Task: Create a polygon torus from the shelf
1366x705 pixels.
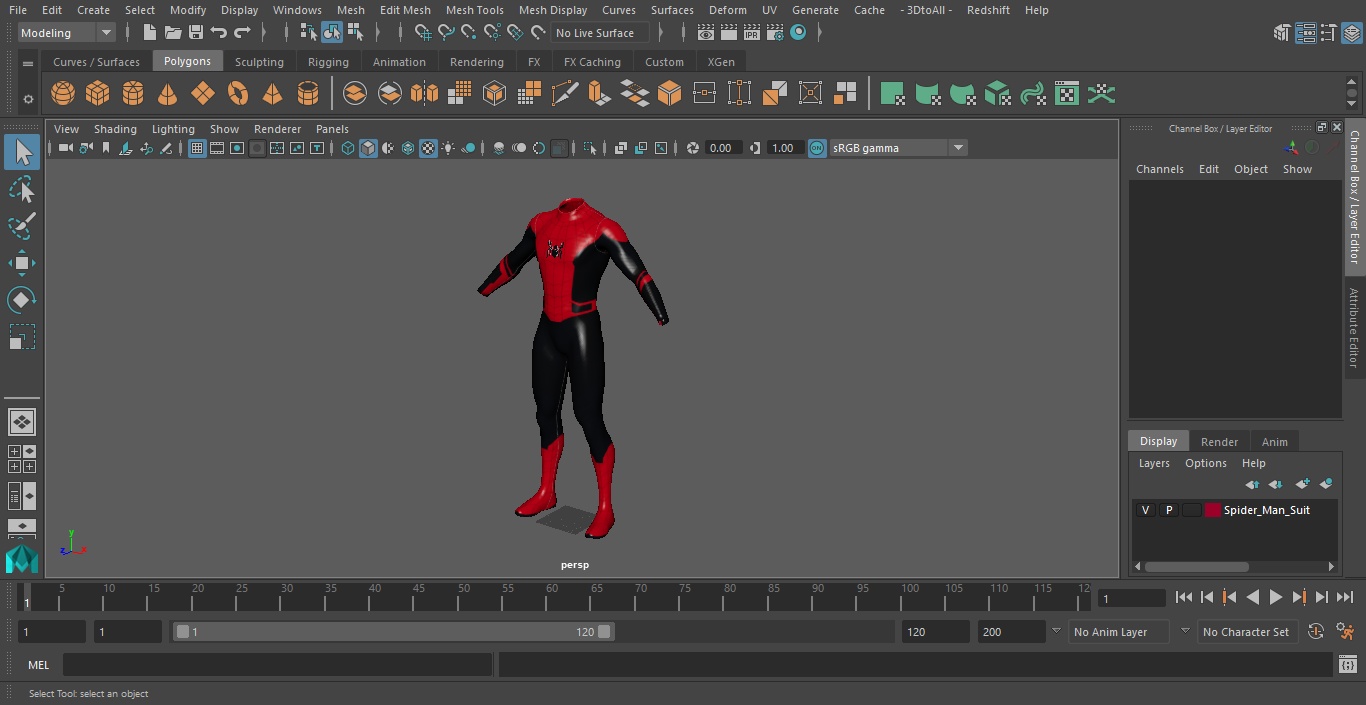Action: click(238, 94)
